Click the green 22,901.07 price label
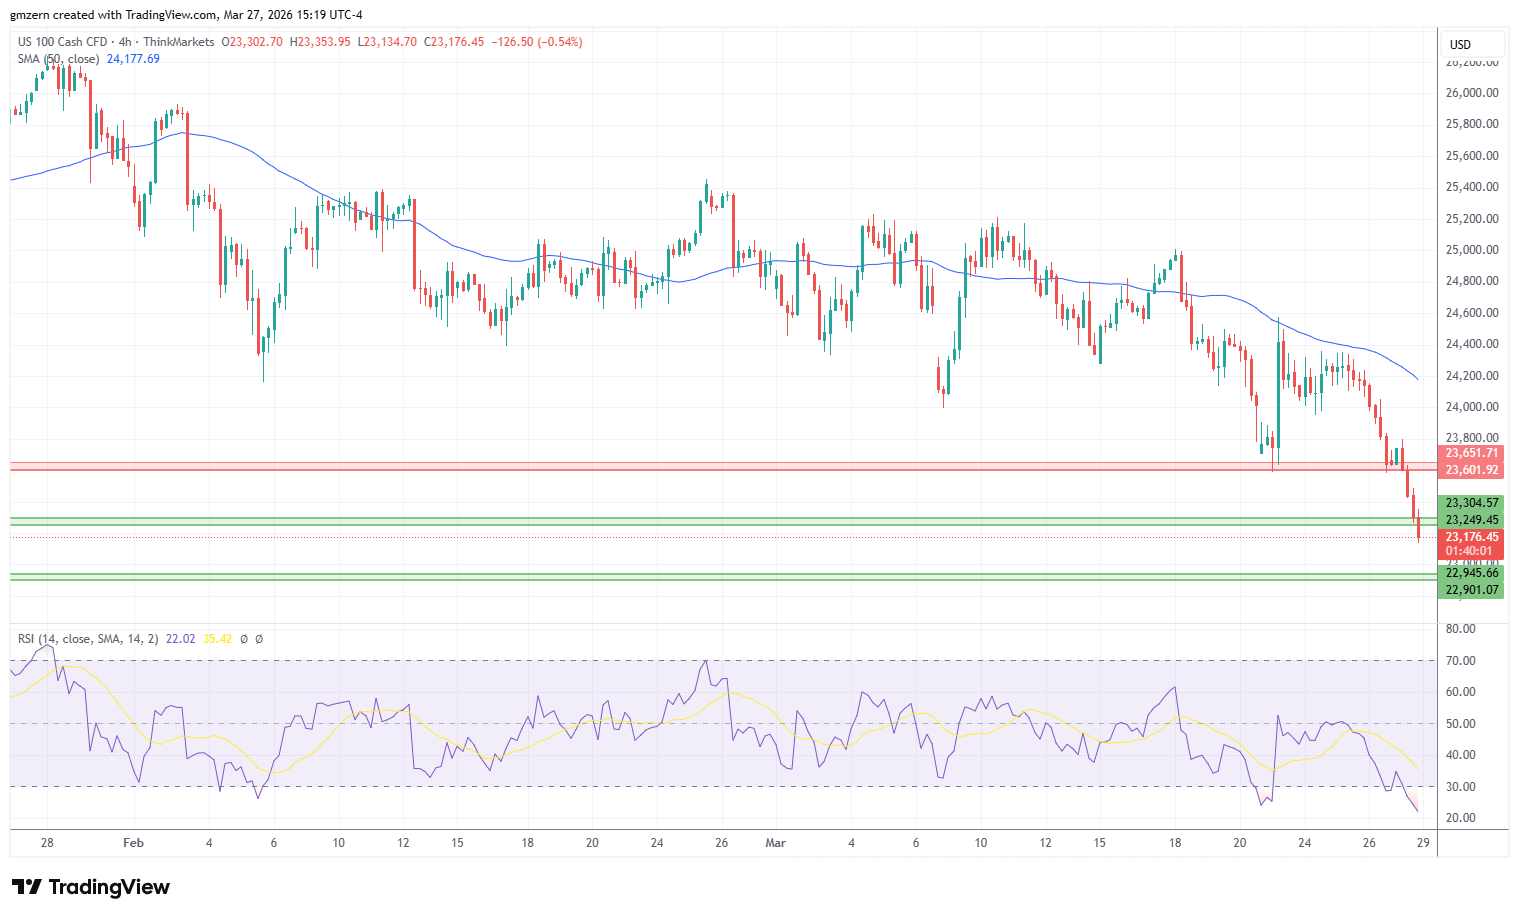Viewport: 1519px width, 917px height. click(1472, 590)
